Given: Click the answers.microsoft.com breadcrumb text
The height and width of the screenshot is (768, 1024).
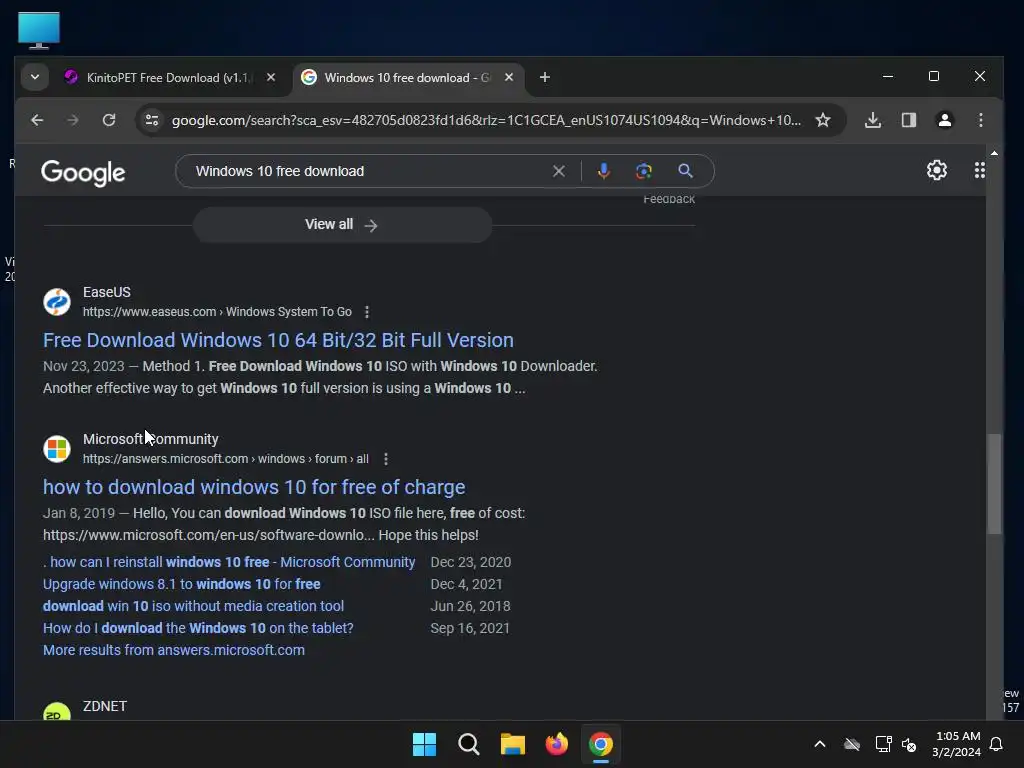Looking at the screenshot, I should pyautogui.click(x=225, y=459).
